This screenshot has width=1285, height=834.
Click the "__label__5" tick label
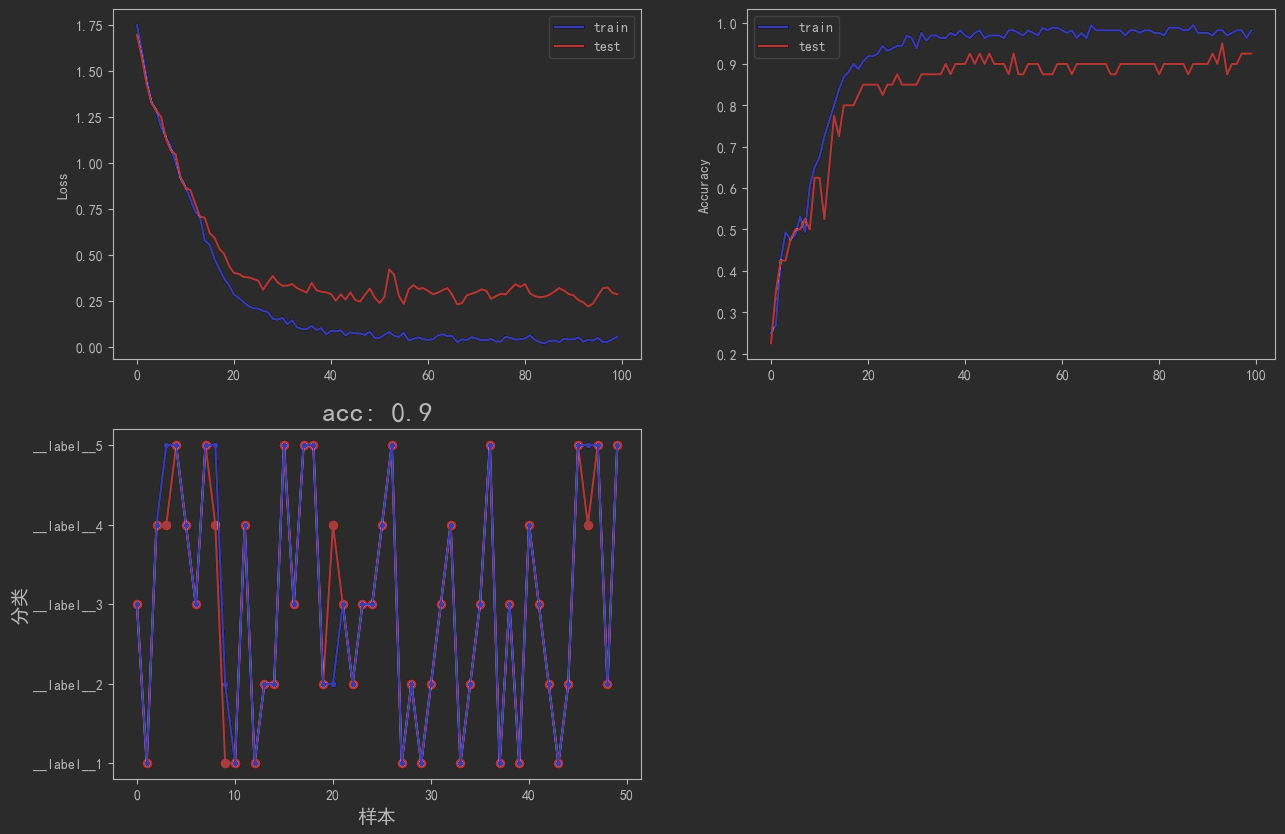[66, 446]
